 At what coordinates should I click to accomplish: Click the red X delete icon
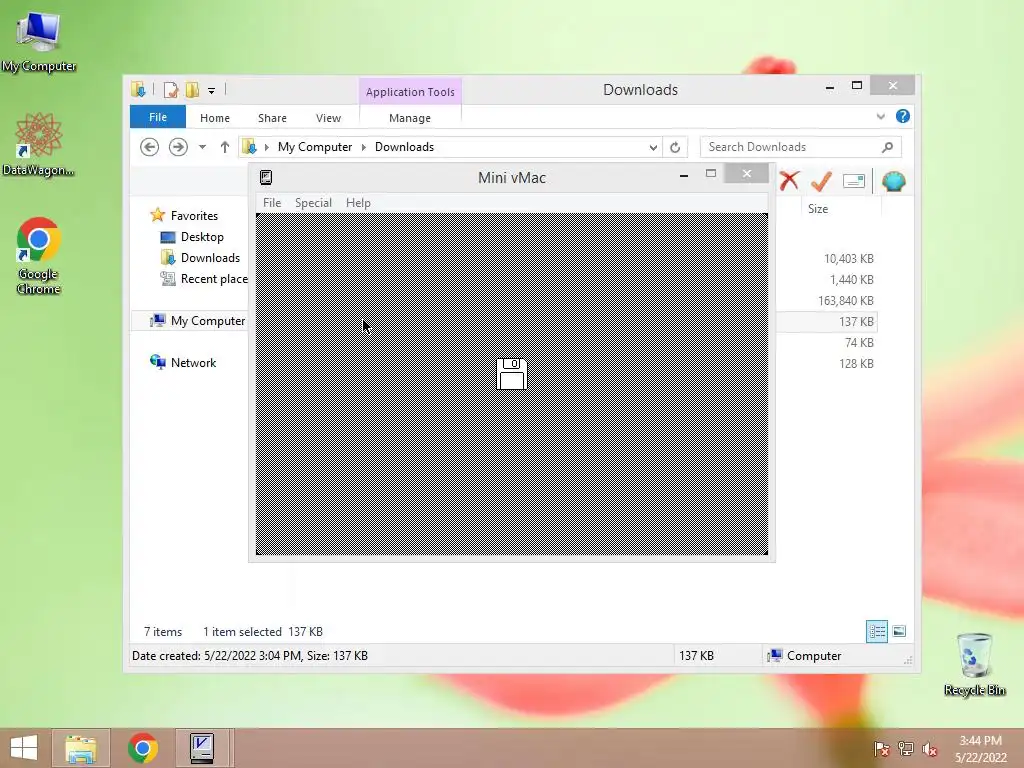tap(789, 181)
